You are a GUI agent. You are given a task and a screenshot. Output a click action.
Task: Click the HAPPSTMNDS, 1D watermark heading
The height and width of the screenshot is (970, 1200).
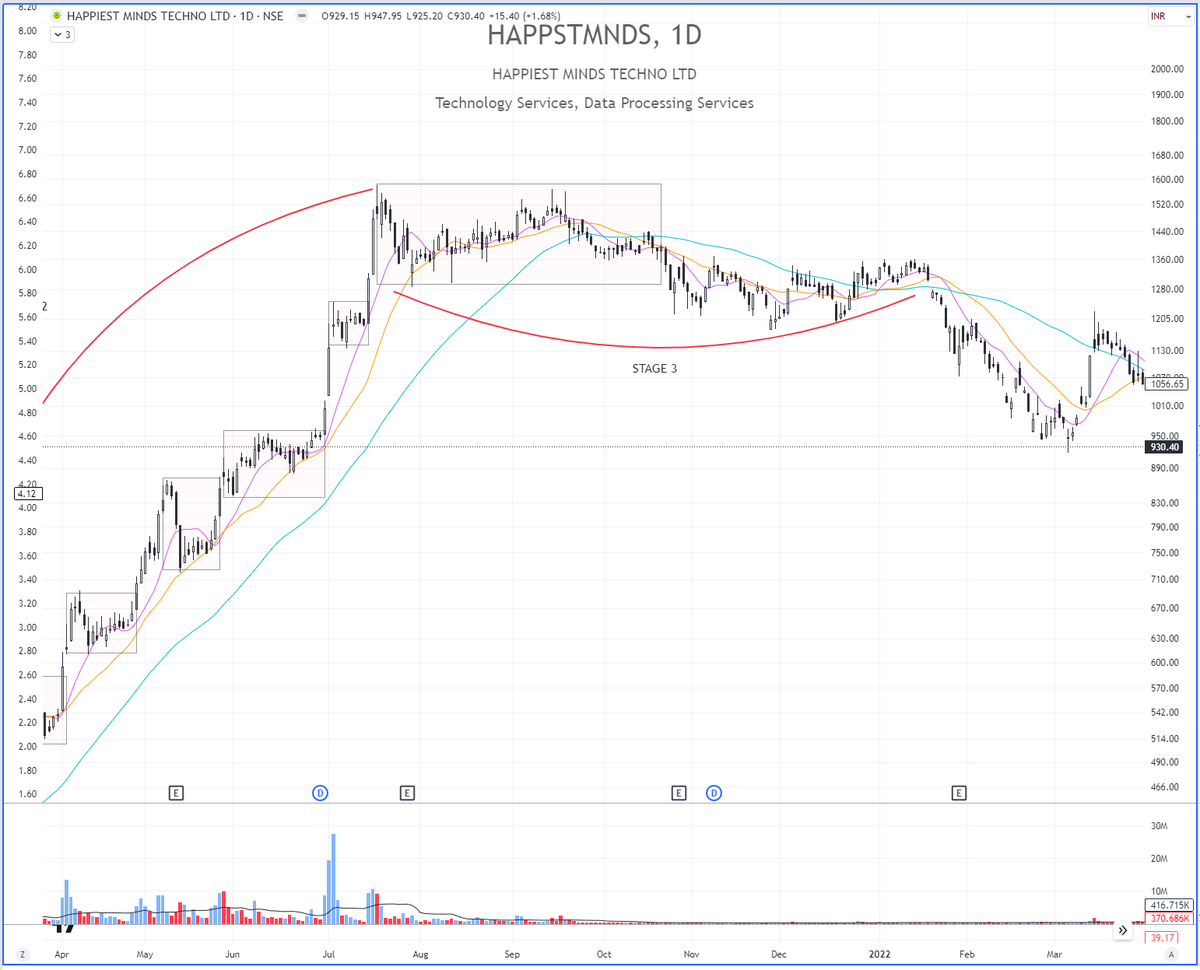pyautogui.click(x=594, y=35)
